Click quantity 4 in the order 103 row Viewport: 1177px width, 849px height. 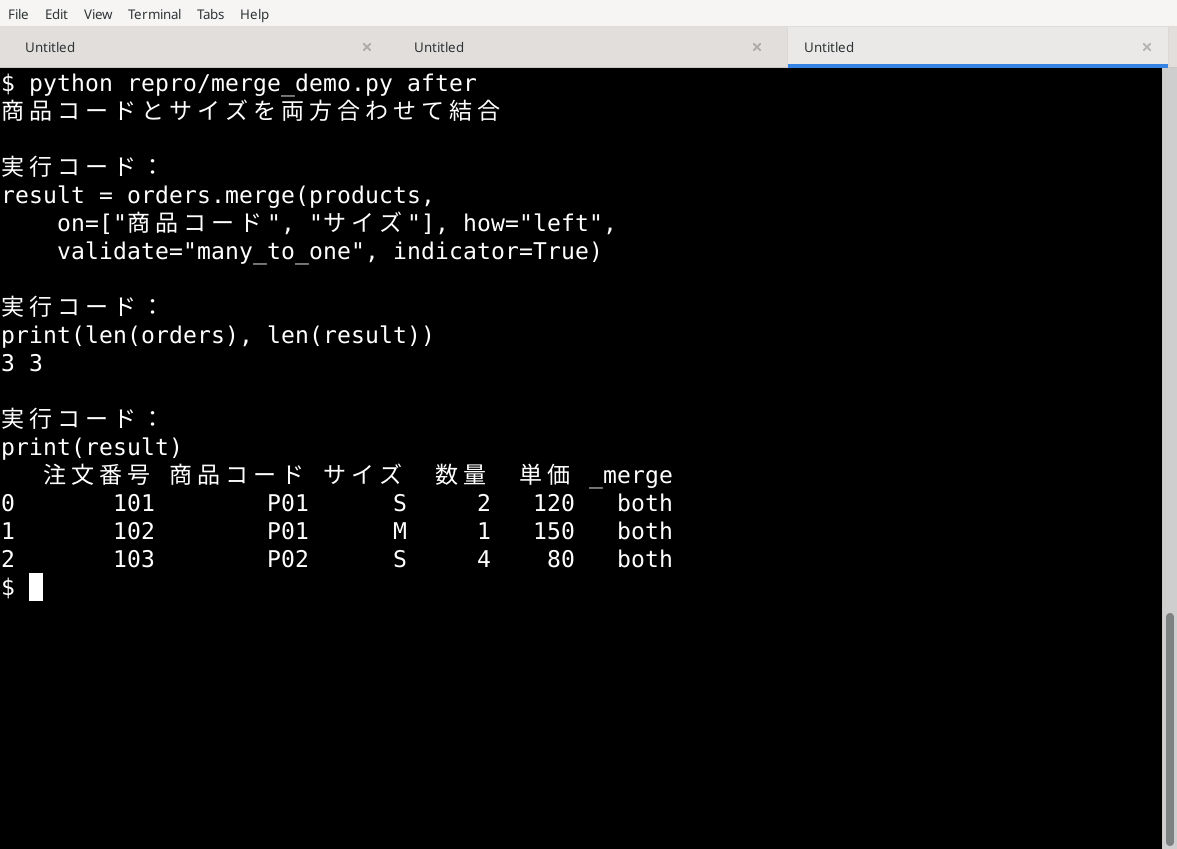click(484, 559)
